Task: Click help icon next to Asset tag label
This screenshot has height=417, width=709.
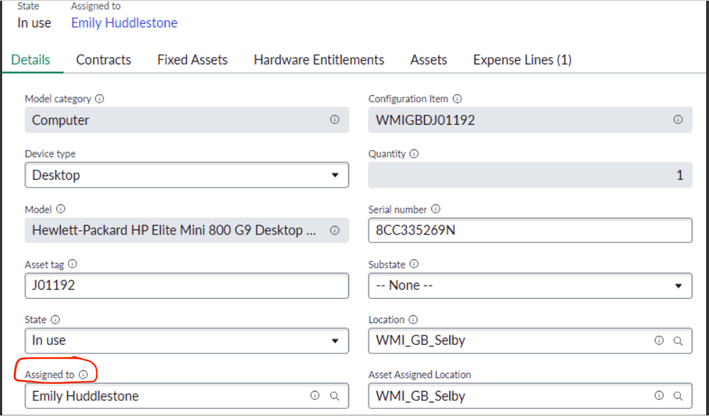Action: (x=72, y=265)
